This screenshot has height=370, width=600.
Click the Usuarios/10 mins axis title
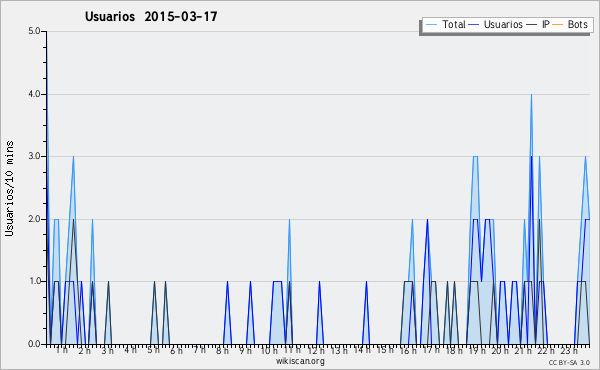coord(9,189)
